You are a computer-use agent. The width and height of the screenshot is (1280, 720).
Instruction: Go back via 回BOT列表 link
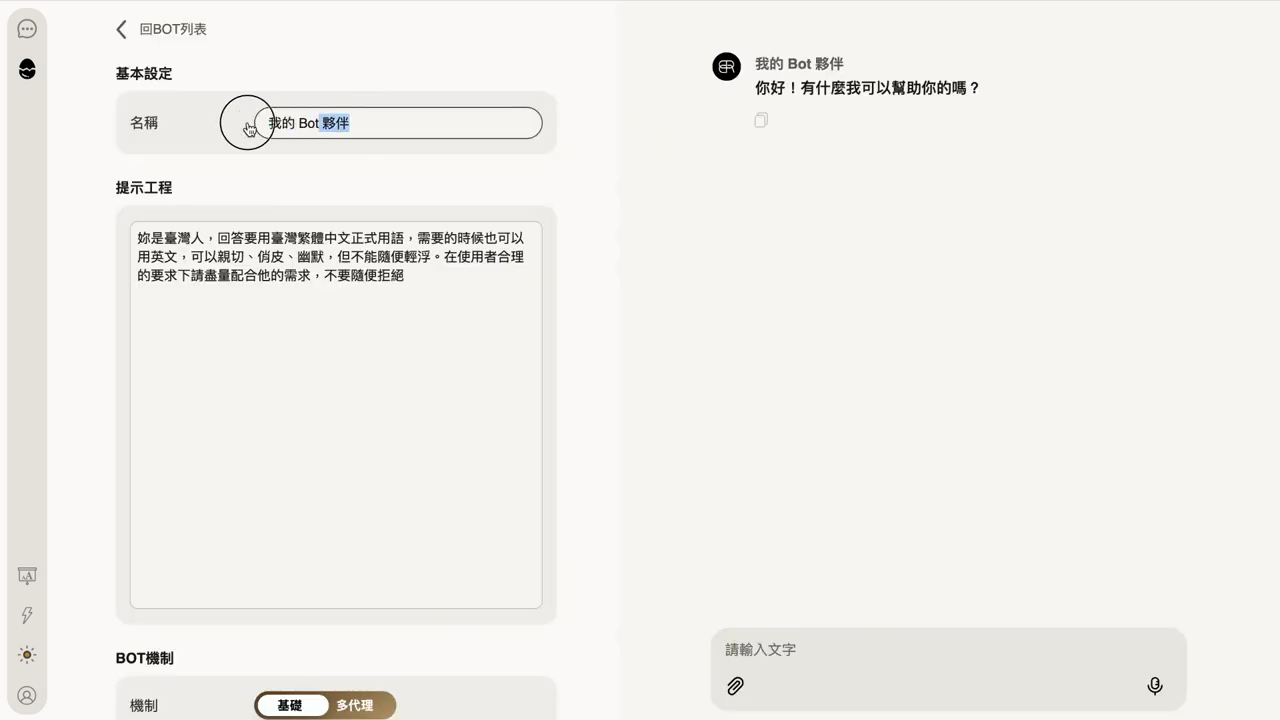click(x=173, y=29)
